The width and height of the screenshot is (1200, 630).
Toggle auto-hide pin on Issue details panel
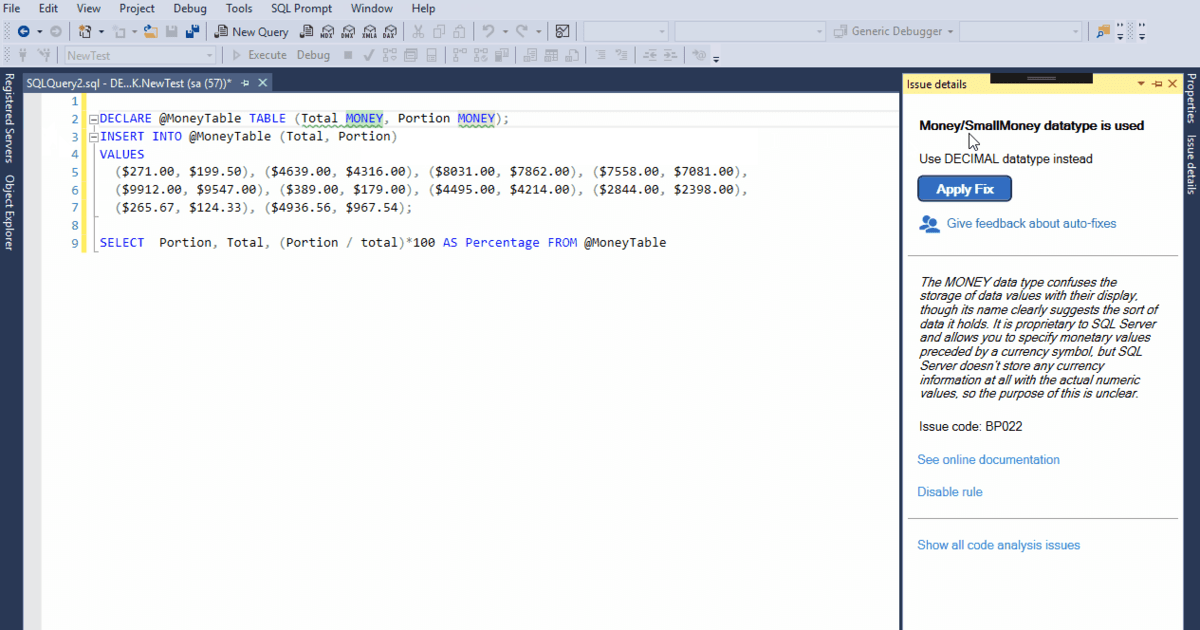[x=1155, y=84]
